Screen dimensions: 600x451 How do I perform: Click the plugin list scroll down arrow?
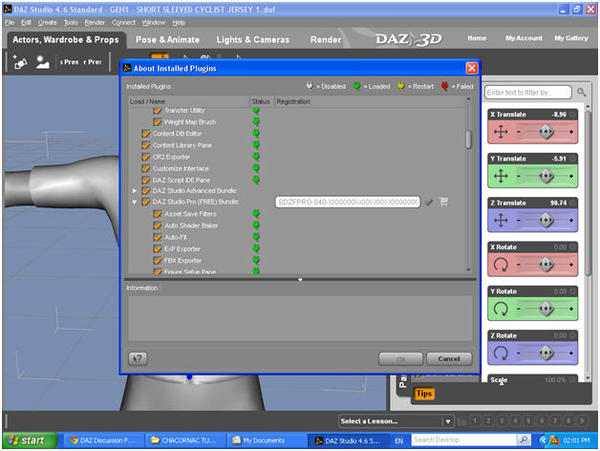(x=468, y=270)
